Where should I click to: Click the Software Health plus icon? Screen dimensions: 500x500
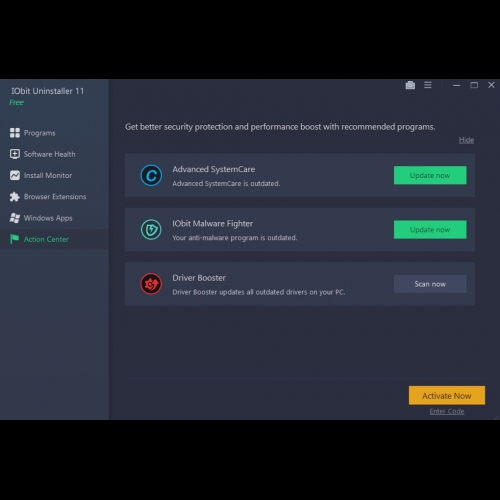point(15,154)
